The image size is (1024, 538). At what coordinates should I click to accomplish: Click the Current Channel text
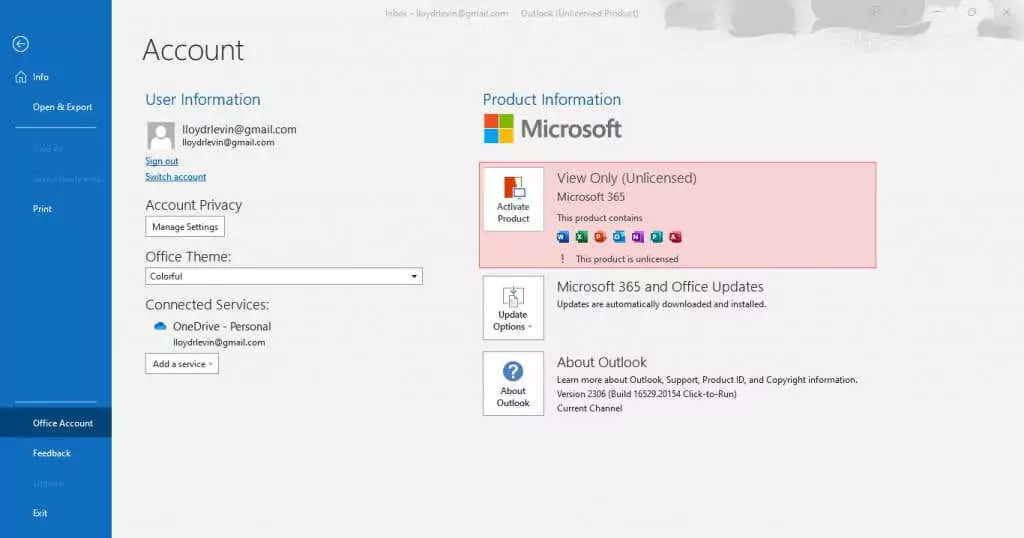589,408
